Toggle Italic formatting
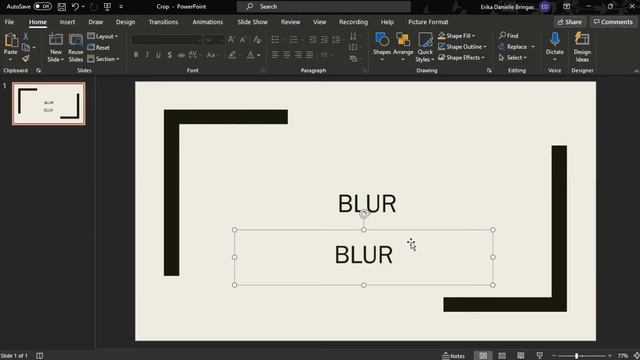The image size is (640, 360). point(147,55)
